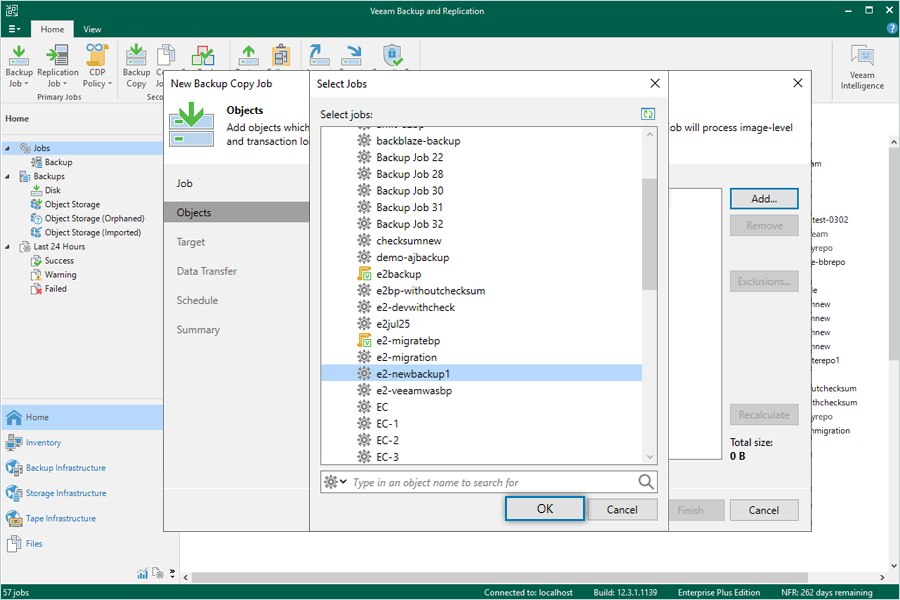Open the main application menu button
The image size is (900, 600).
[14, 29]
